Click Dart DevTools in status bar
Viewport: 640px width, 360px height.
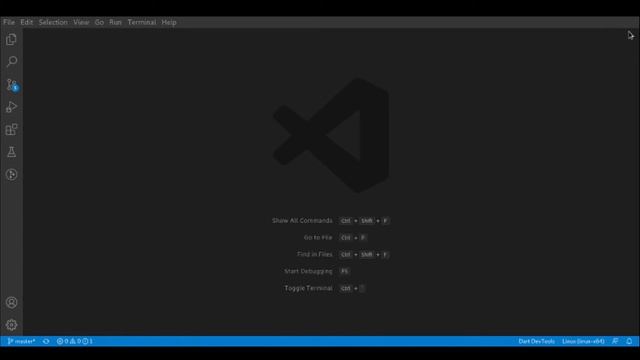[536, 341]
